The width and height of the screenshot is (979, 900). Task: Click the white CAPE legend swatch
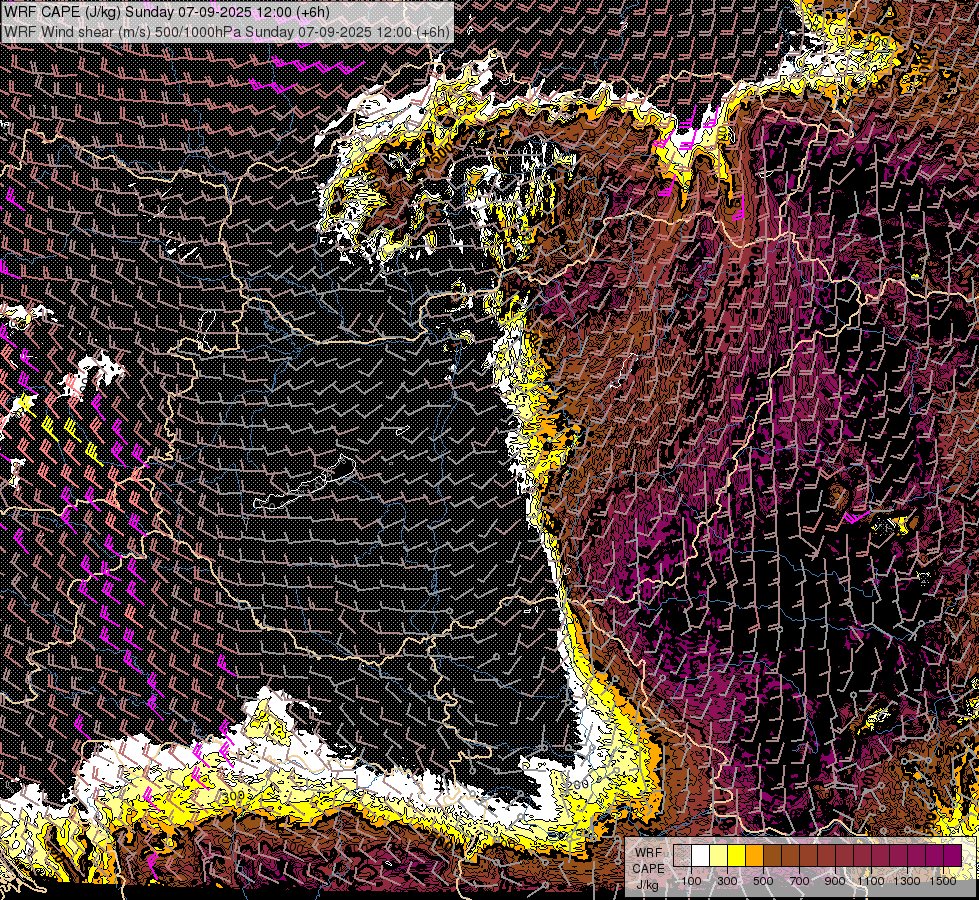701,856
